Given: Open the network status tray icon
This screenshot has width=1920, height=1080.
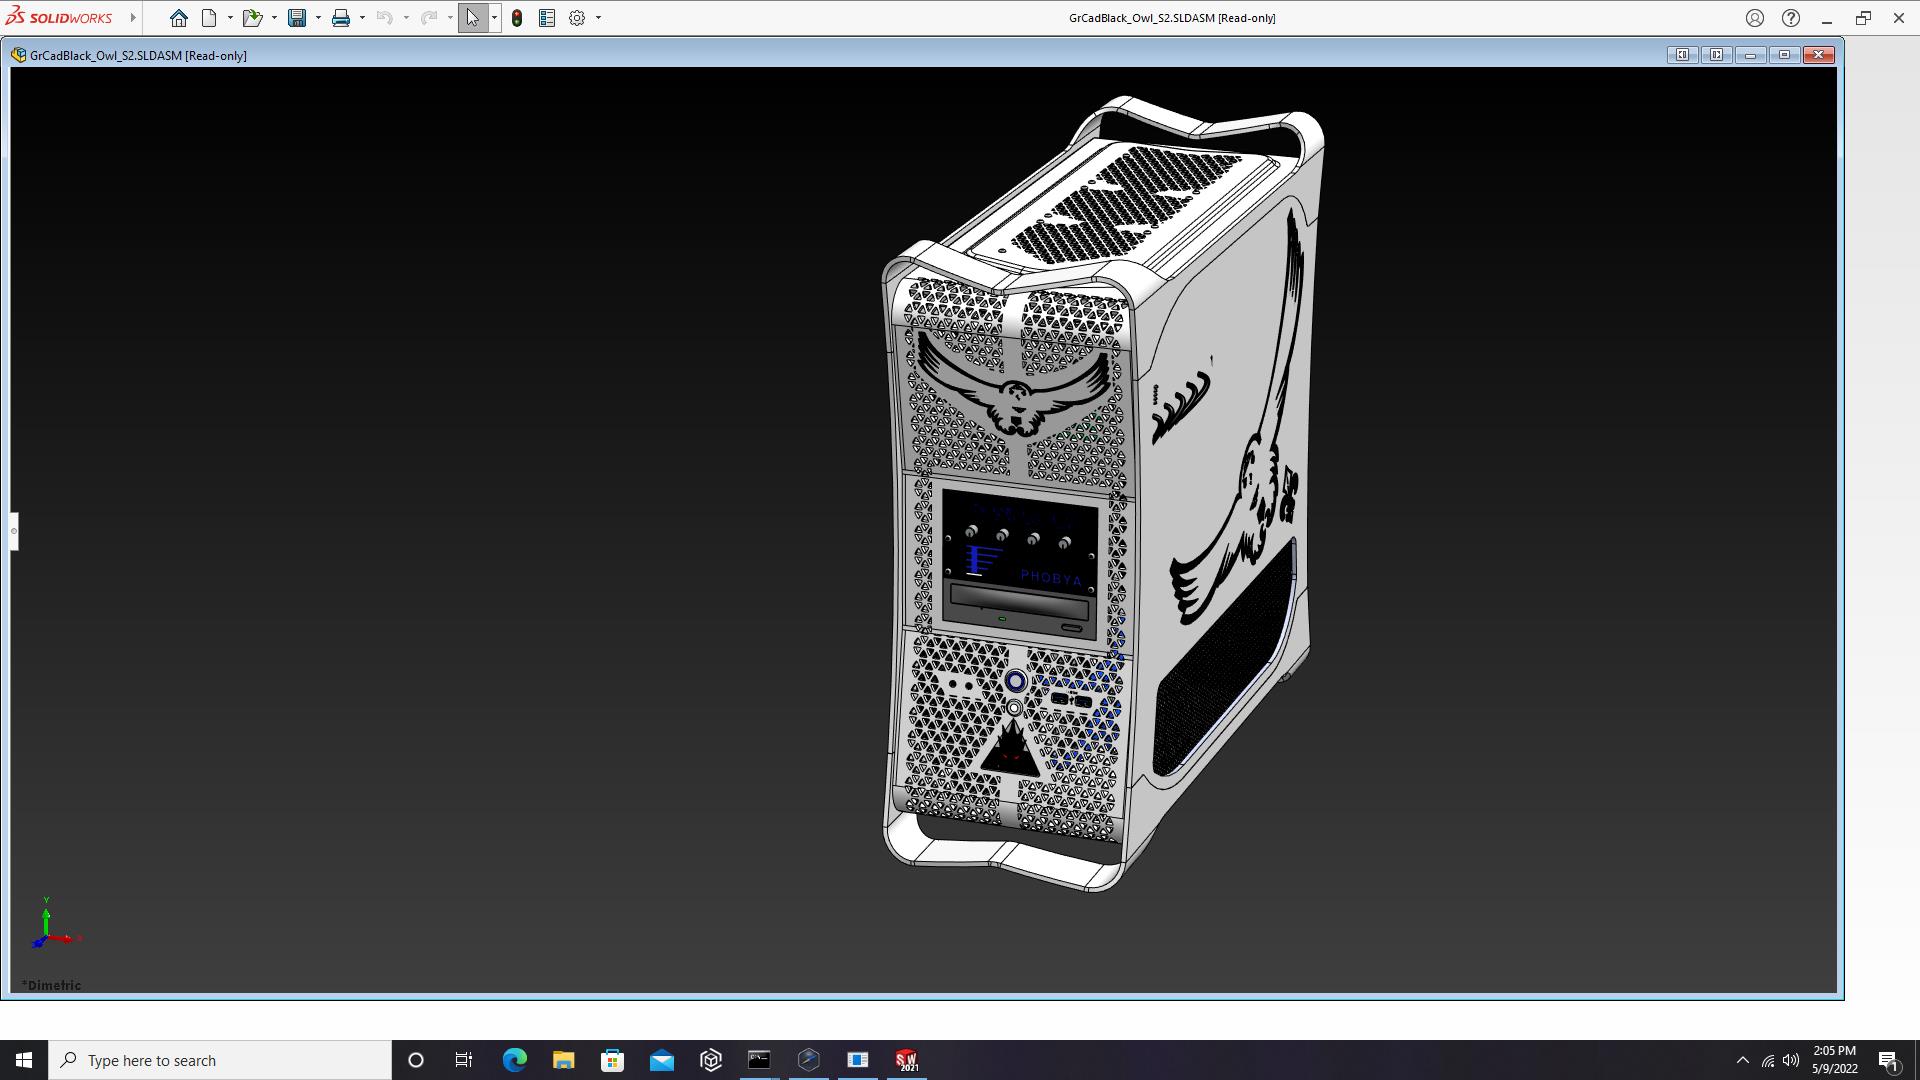Looking at the screenshot, I should pos(1768,1060).
